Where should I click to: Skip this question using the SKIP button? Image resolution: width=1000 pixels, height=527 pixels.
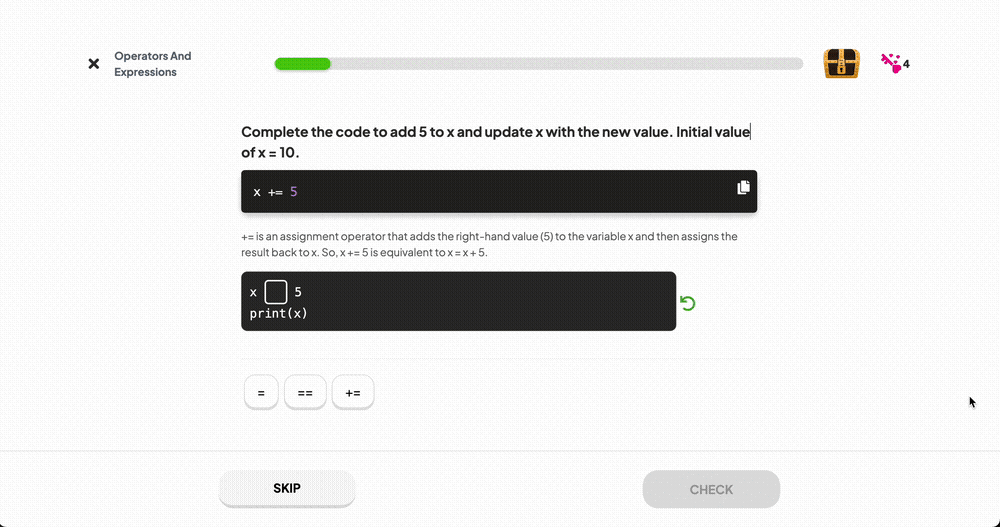(287, 489)
